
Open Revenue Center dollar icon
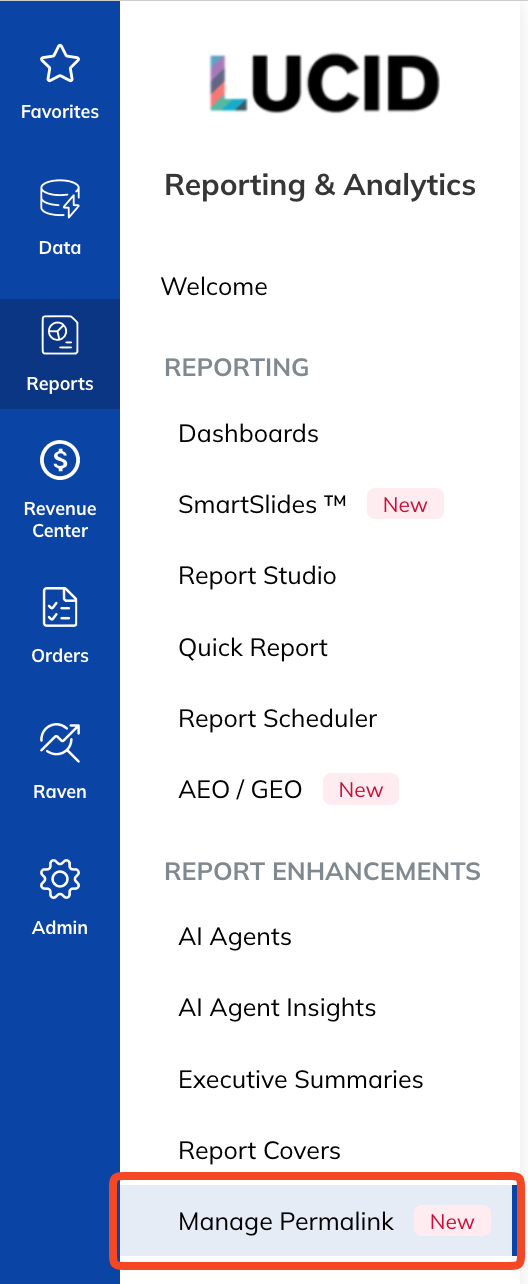tap(60, 461)
